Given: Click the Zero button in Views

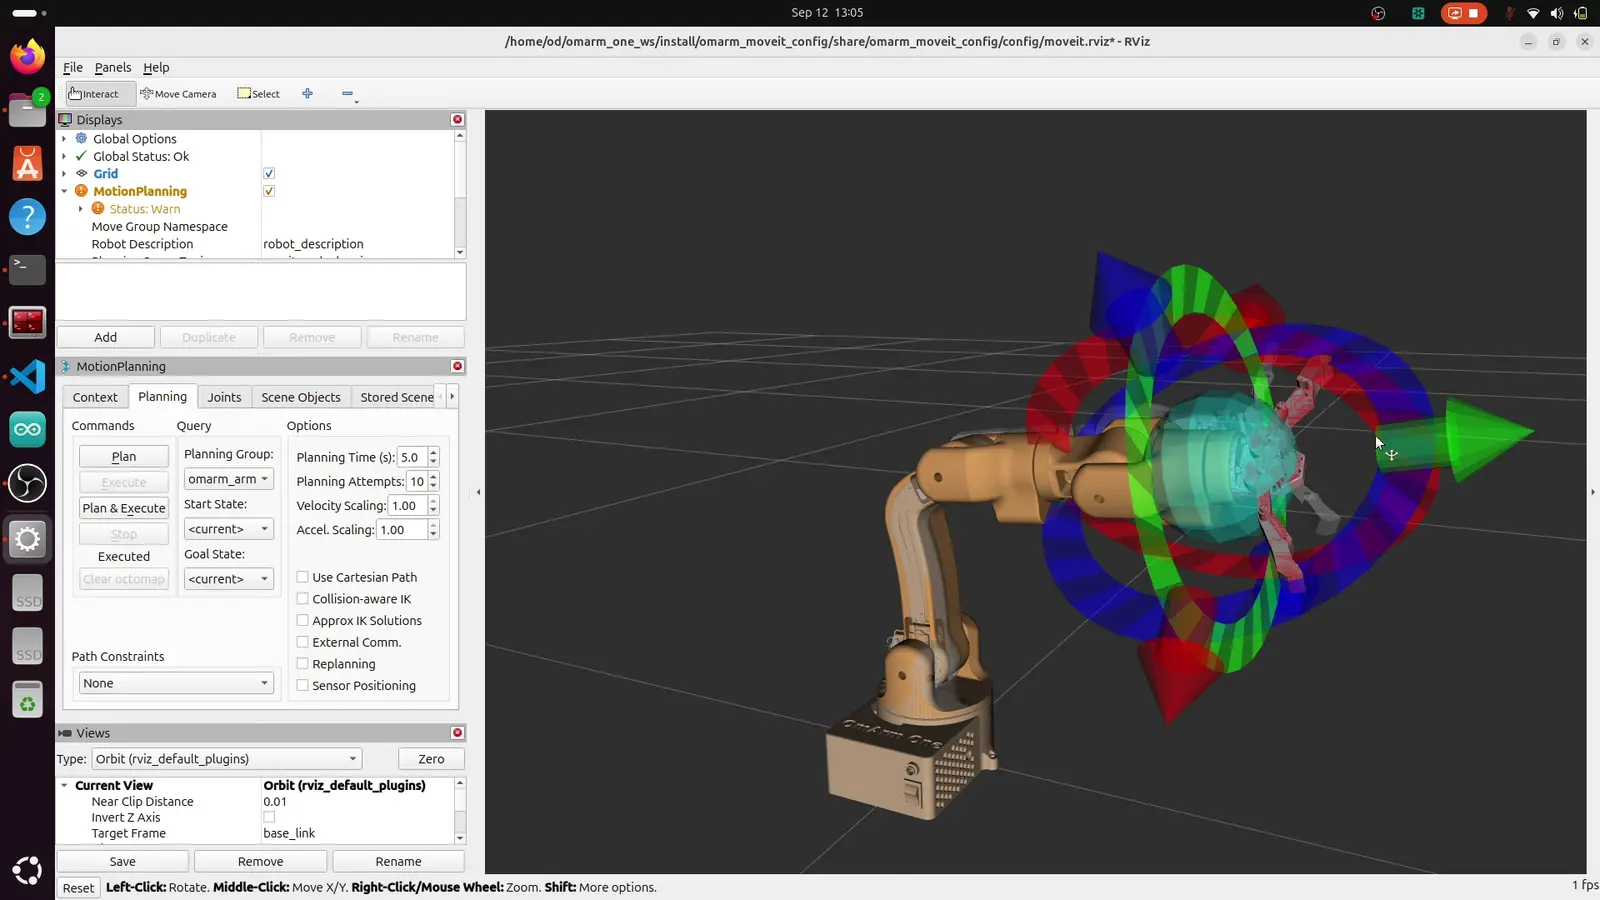Looking at the screenshot, I should click(x=431, y=759).
